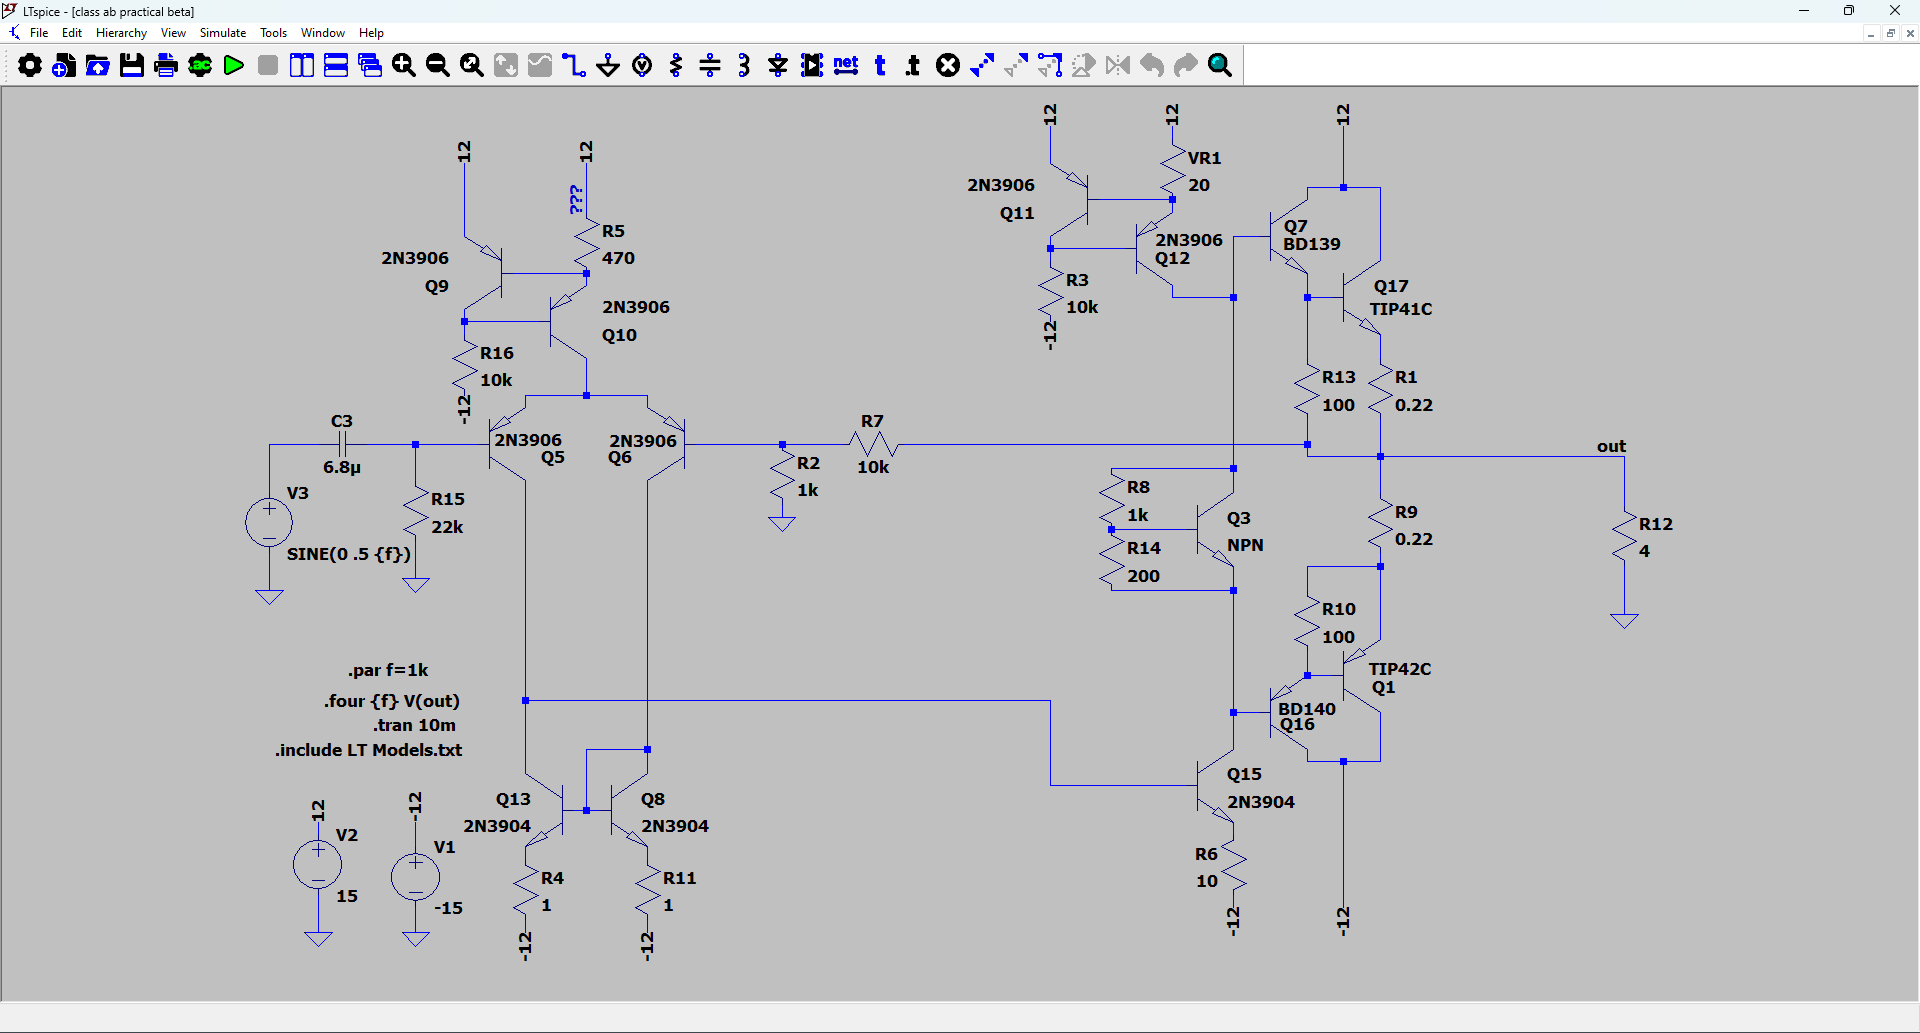Add SPICE directive with .t icon
Viewport: 1920px width, 1033px height.
913,66
